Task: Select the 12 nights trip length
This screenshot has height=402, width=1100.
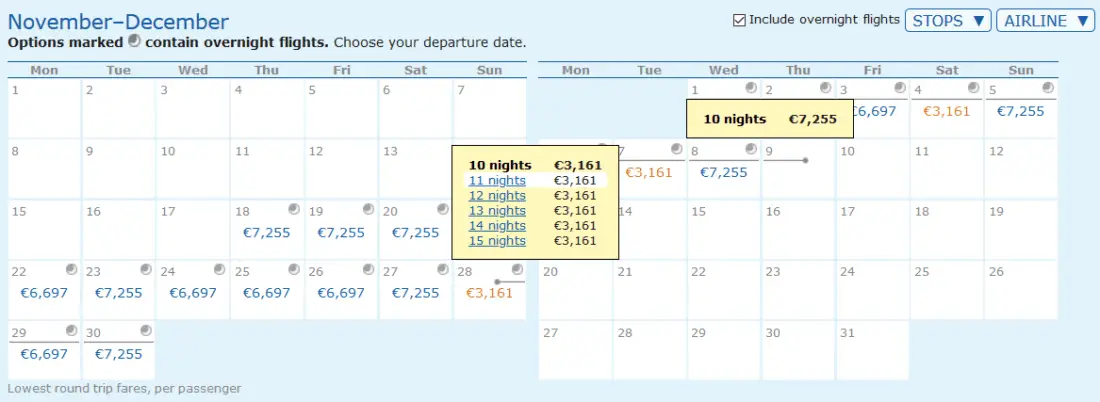Action: (497, 196)
